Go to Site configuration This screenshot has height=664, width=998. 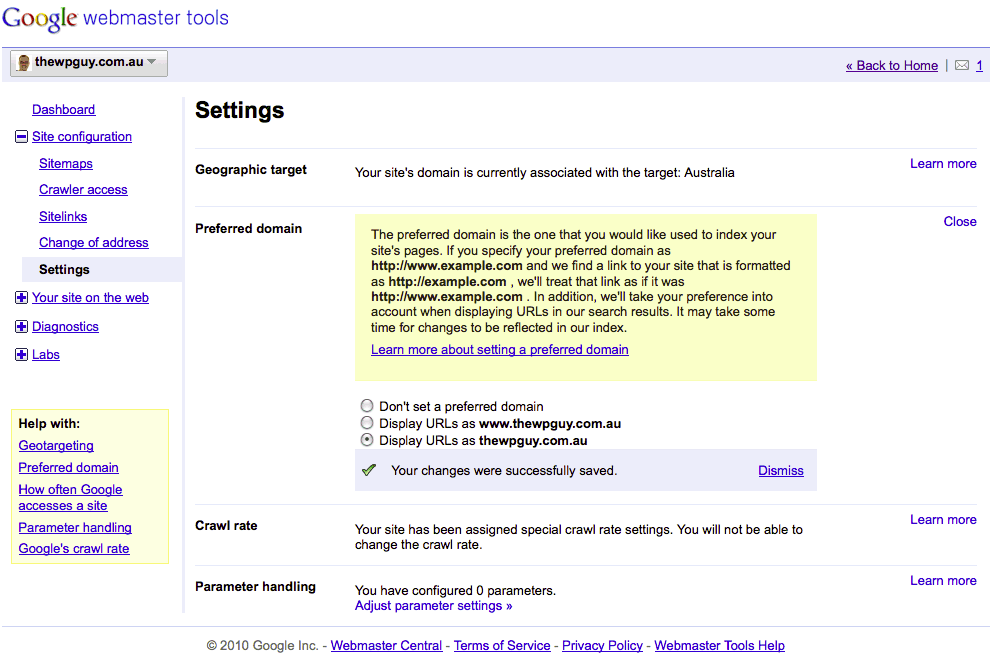coord(82,136)
